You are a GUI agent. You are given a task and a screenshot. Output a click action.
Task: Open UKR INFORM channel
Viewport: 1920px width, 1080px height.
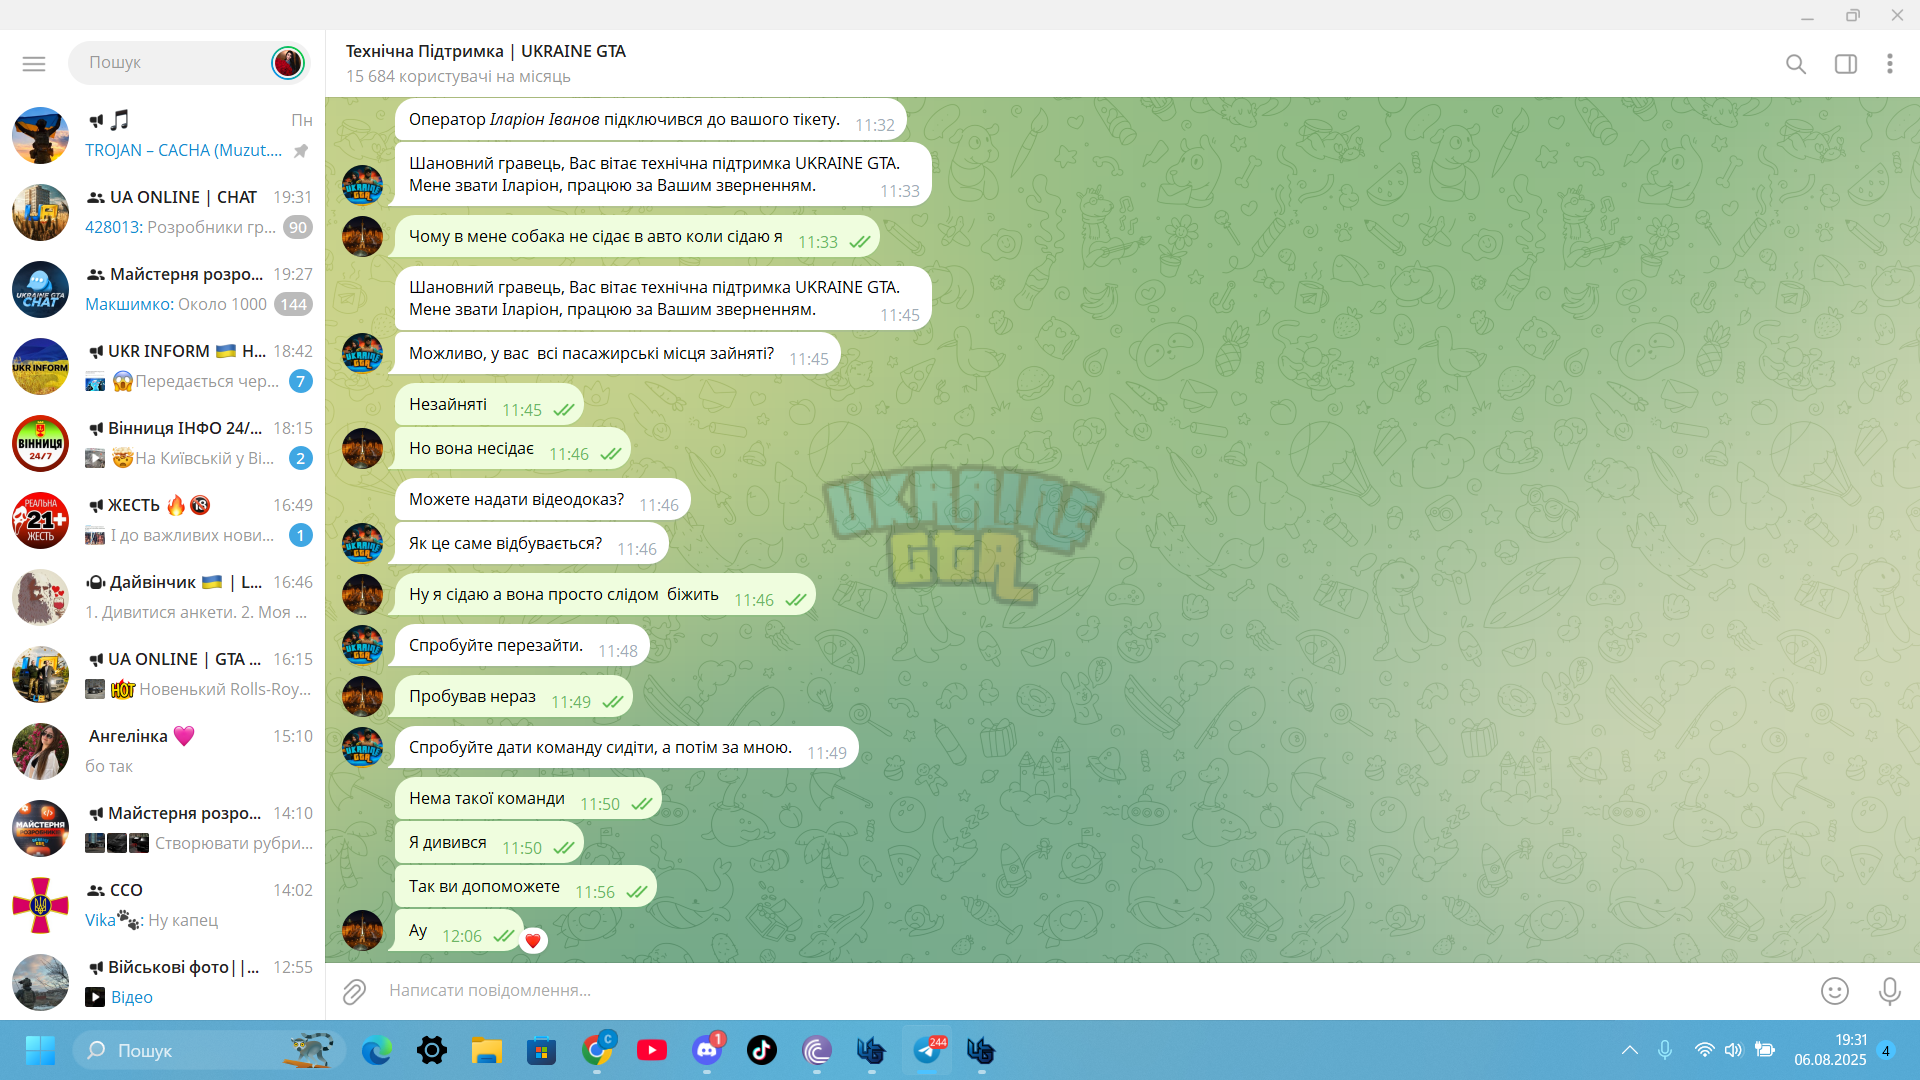(162, 366)
